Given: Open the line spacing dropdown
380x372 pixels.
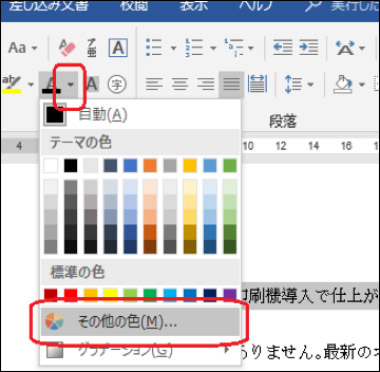Looking at the screenshot, I should (299, 84).
